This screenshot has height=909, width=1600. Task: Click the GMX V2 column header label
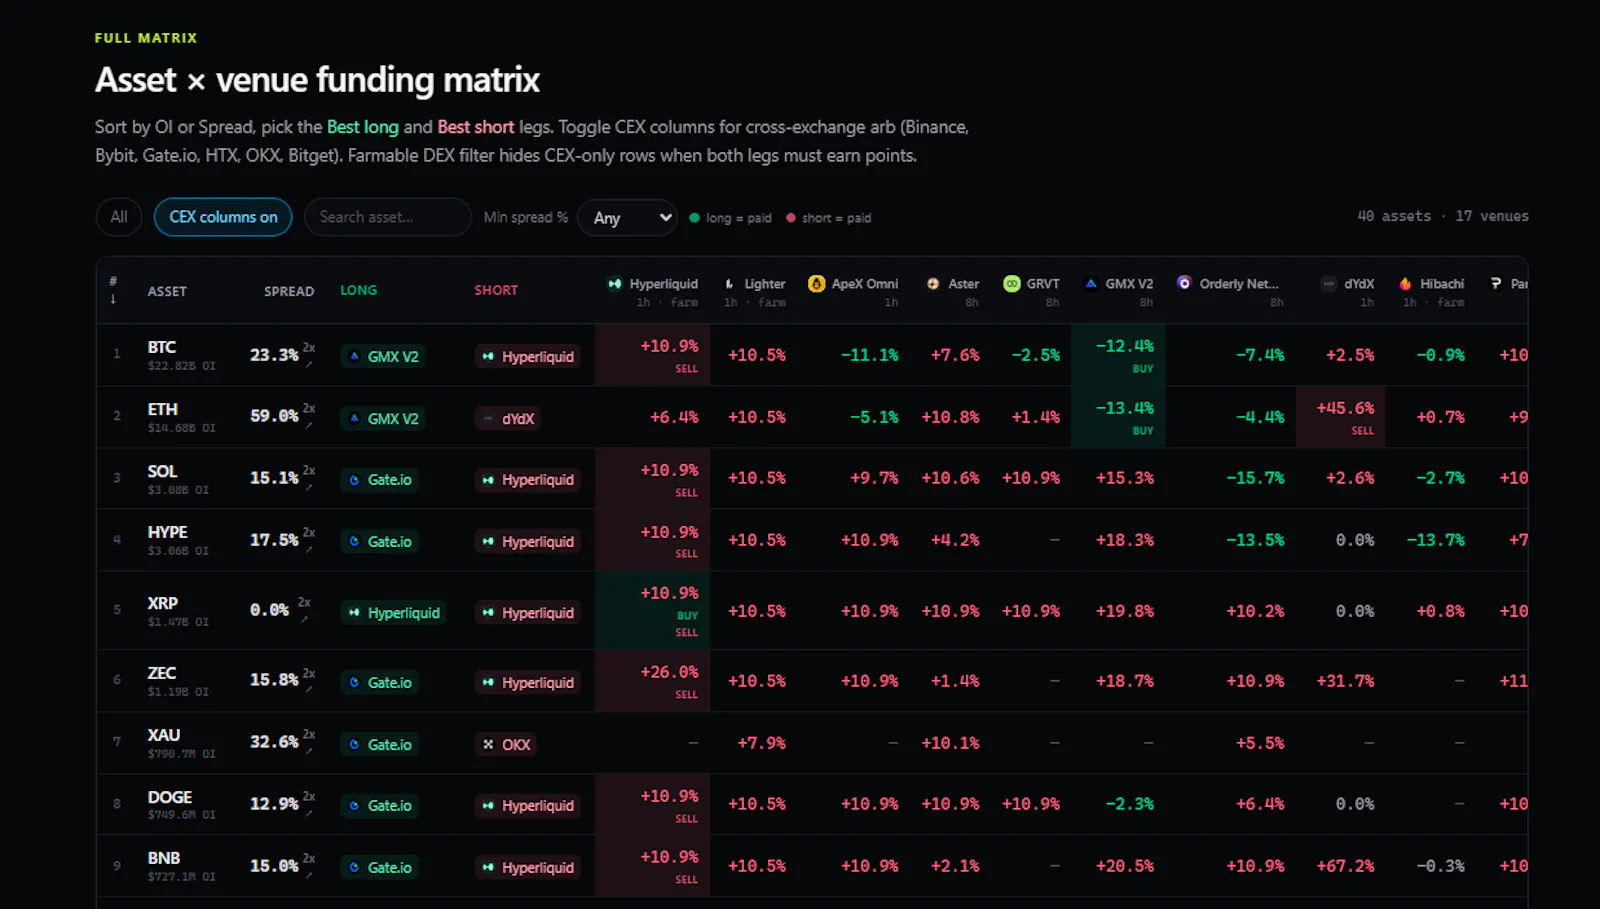[1129, 284]
